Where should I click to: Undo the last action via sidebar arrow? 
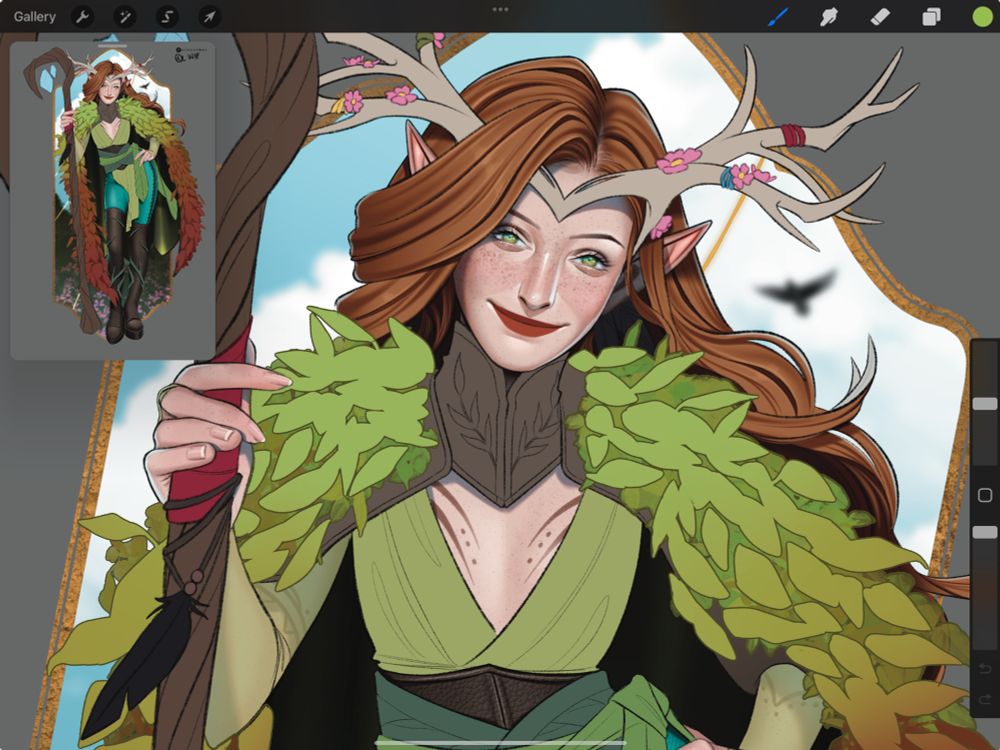pos(984,668)
